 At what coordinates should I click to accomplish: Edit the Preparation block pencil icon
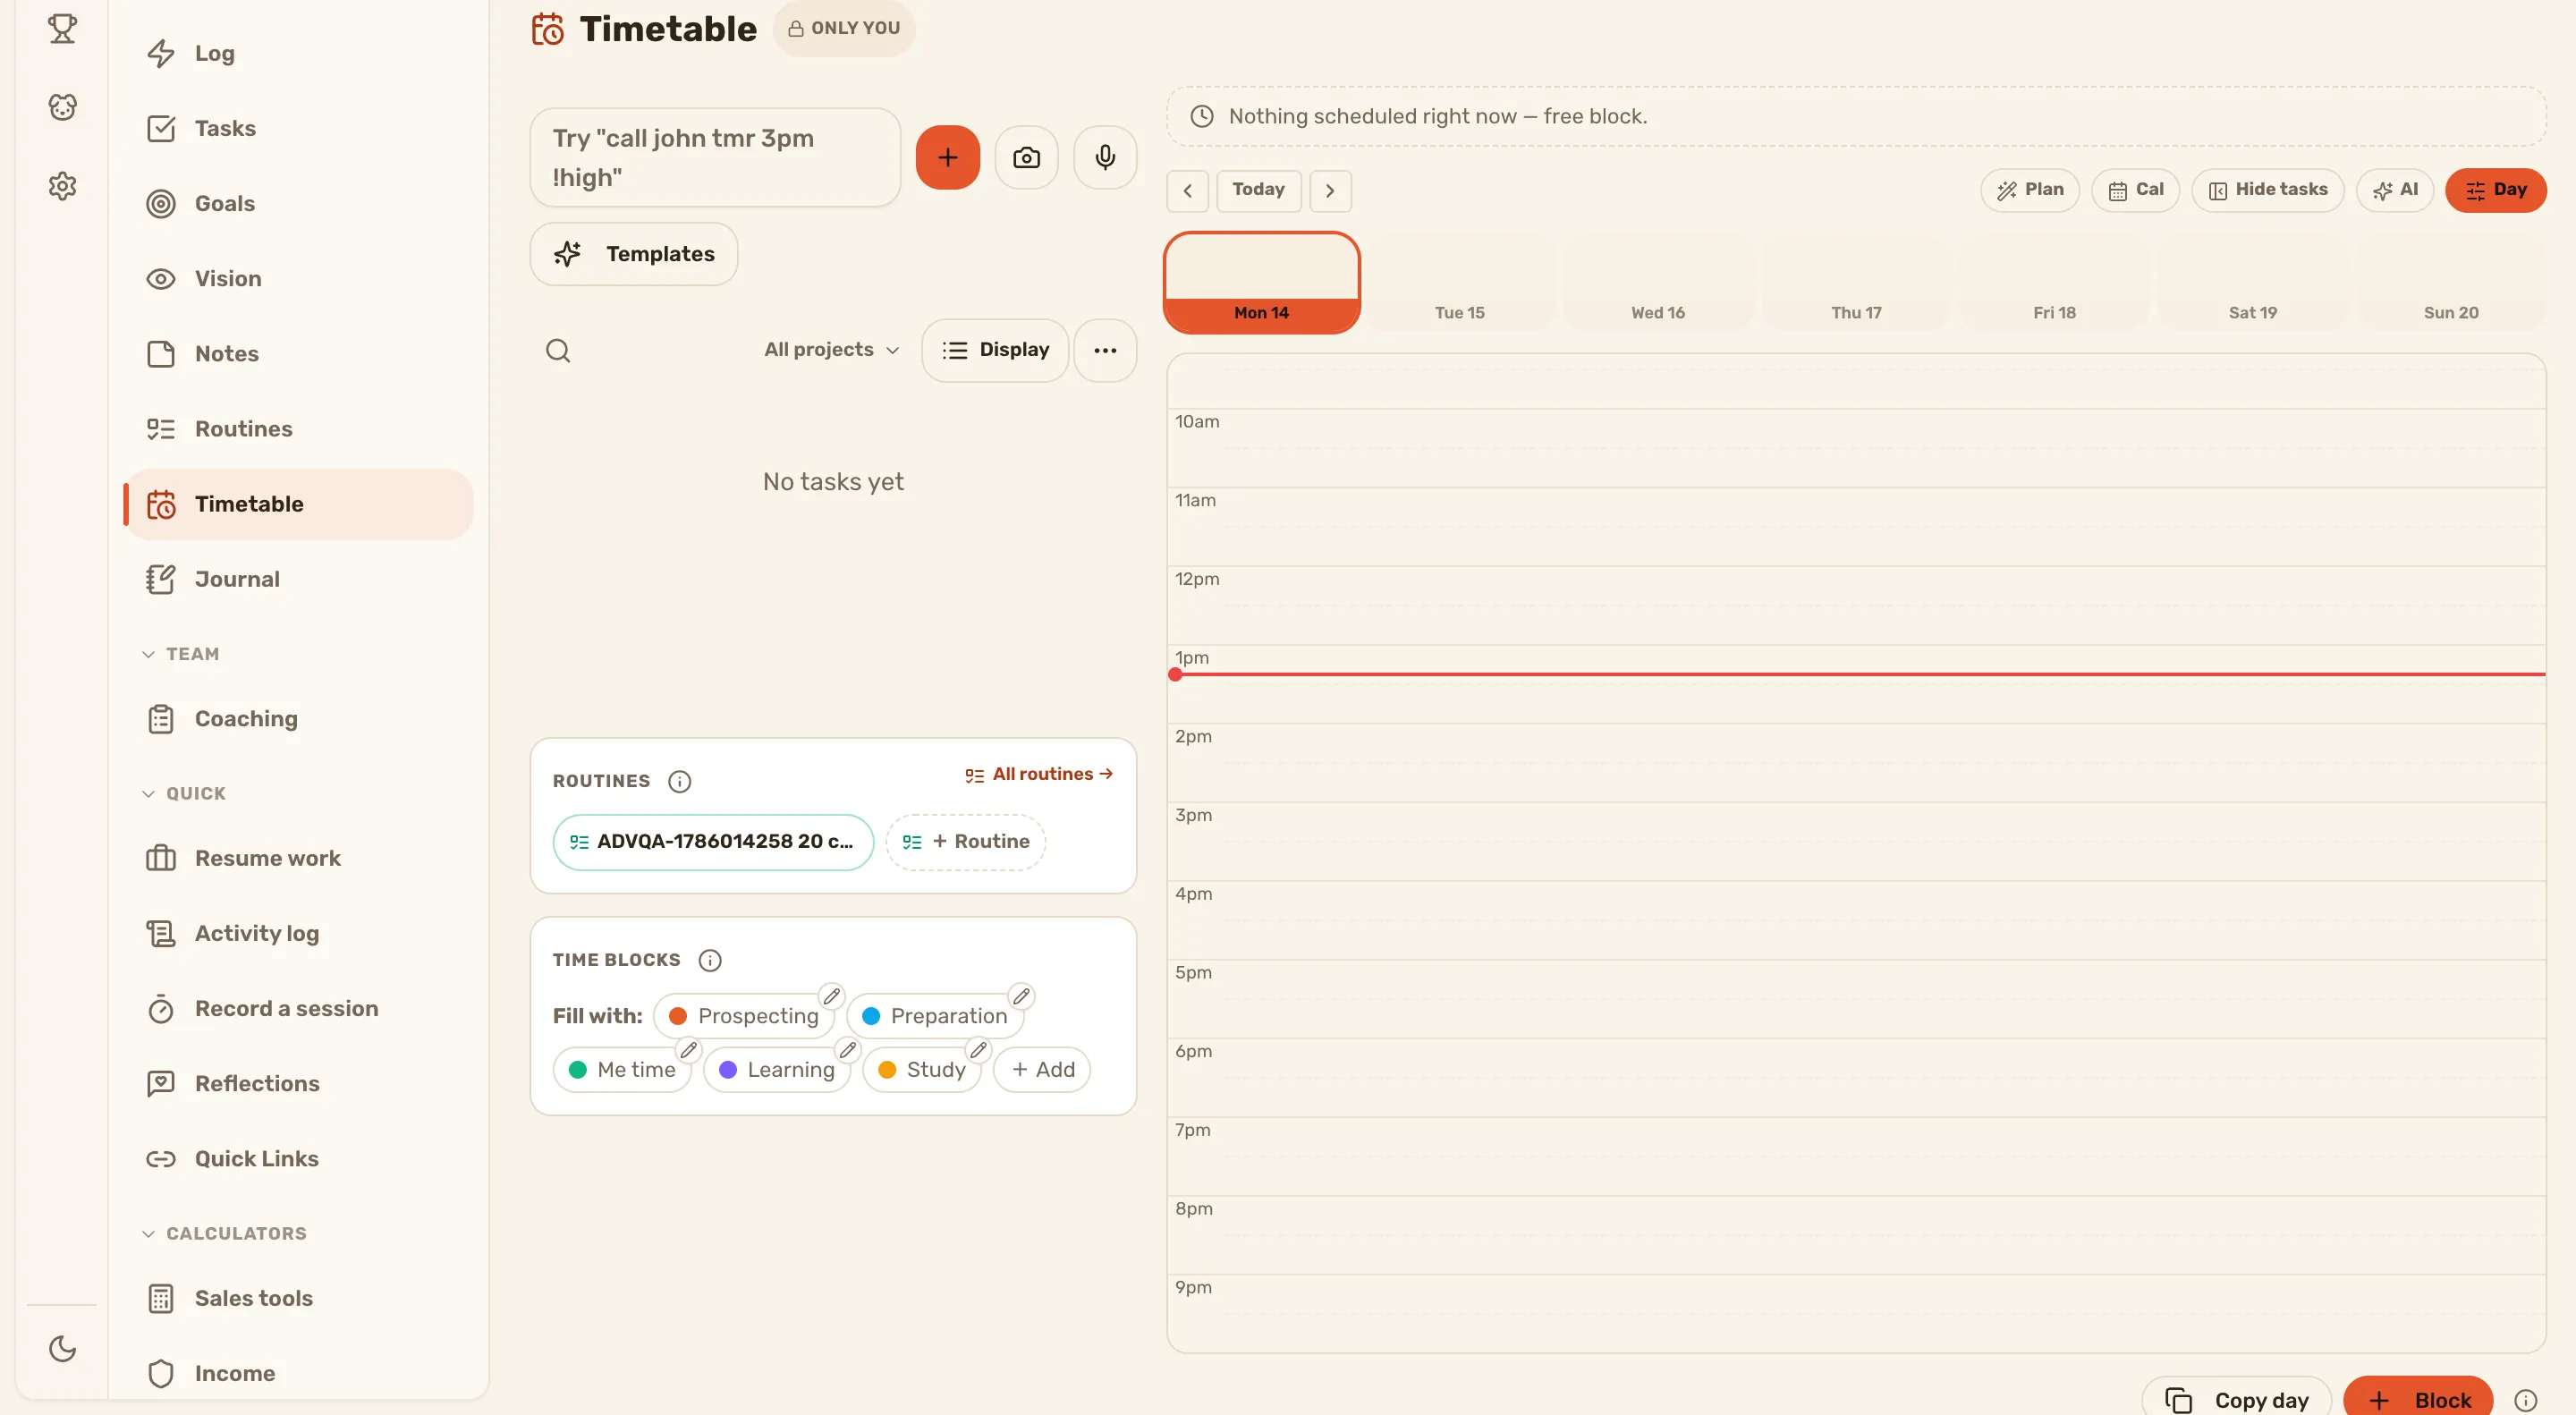click(1020, 996)
